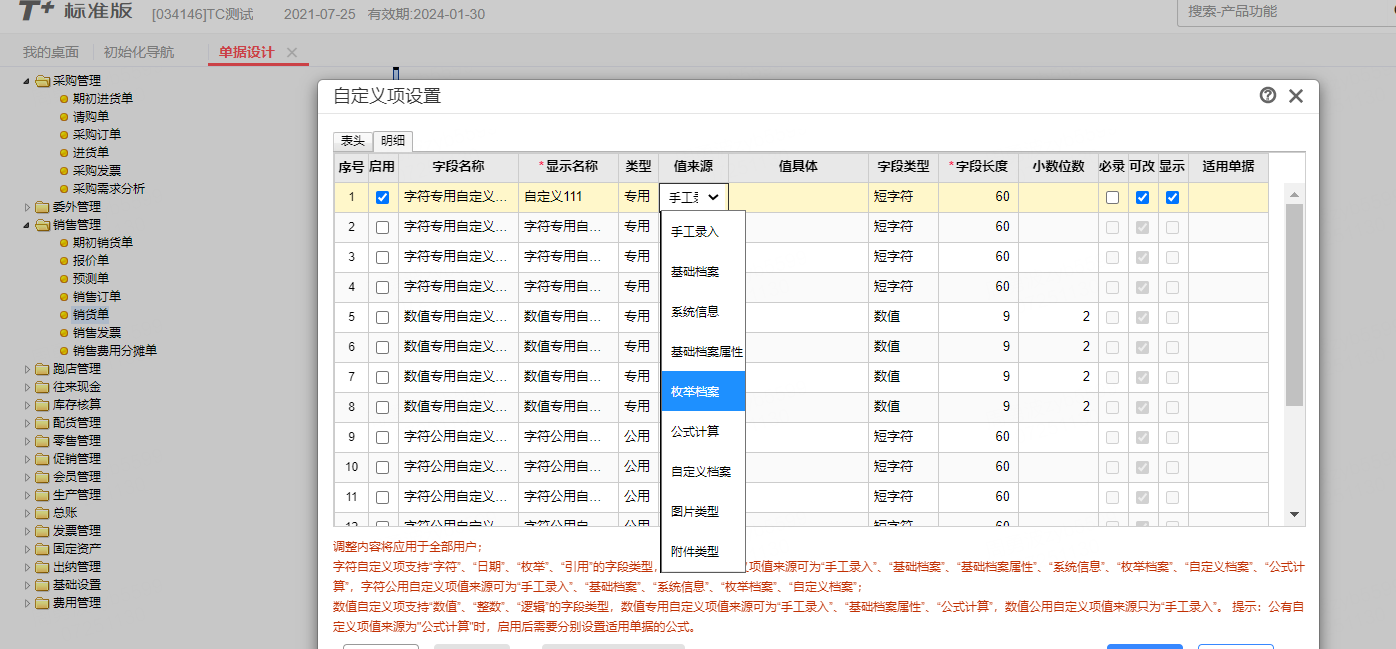
Task: Select the 明细 tab in dialog
Action: pos(393,141)
